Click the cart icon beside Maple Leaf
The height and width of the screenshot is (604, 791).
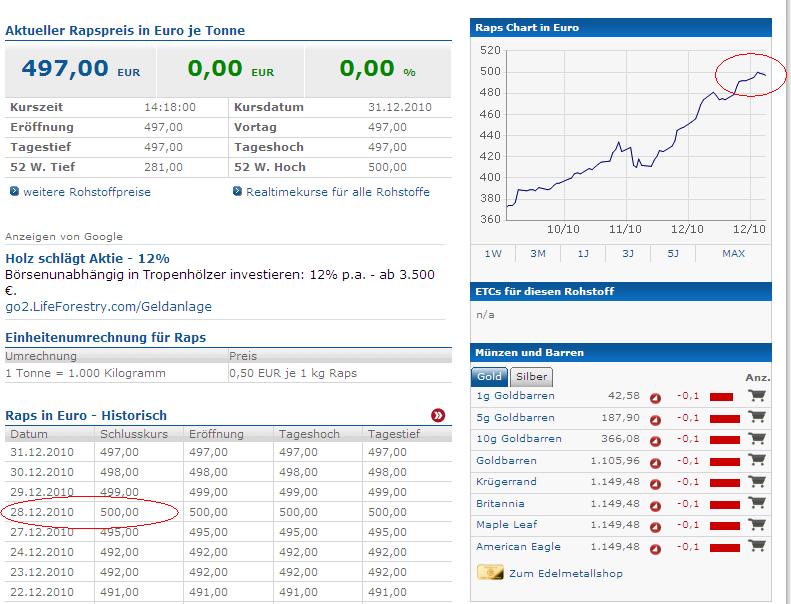757,525
